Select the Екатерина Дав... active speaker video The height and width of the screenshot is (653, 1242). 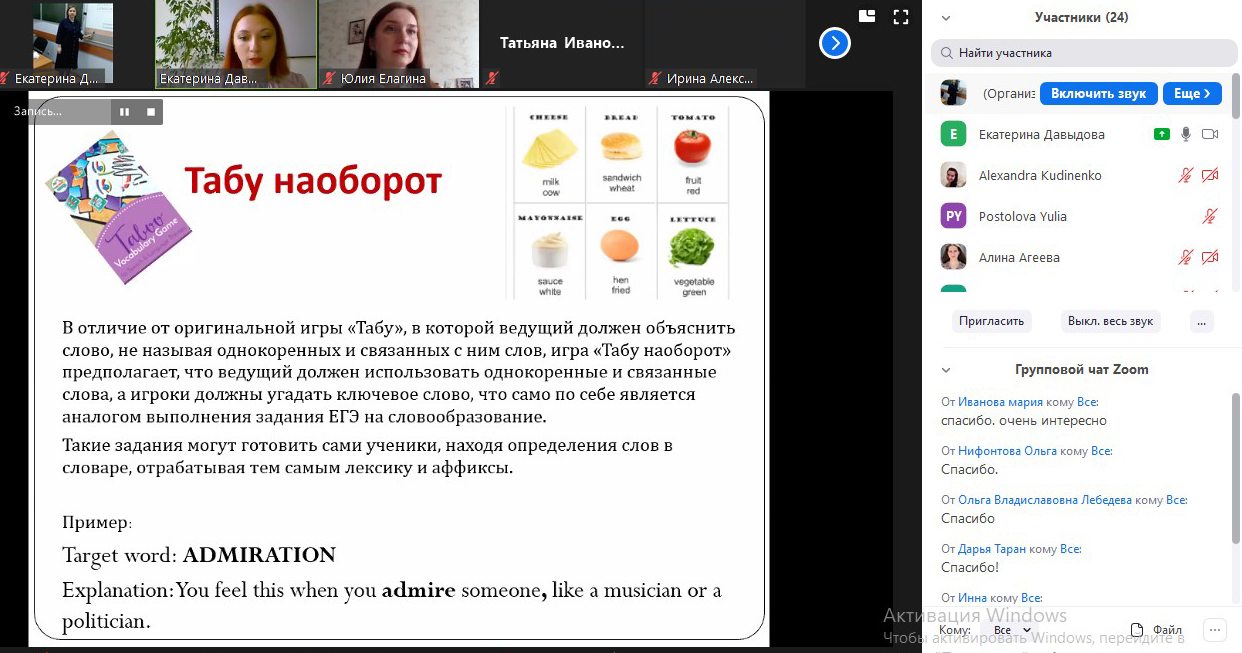tap(236, 43)
